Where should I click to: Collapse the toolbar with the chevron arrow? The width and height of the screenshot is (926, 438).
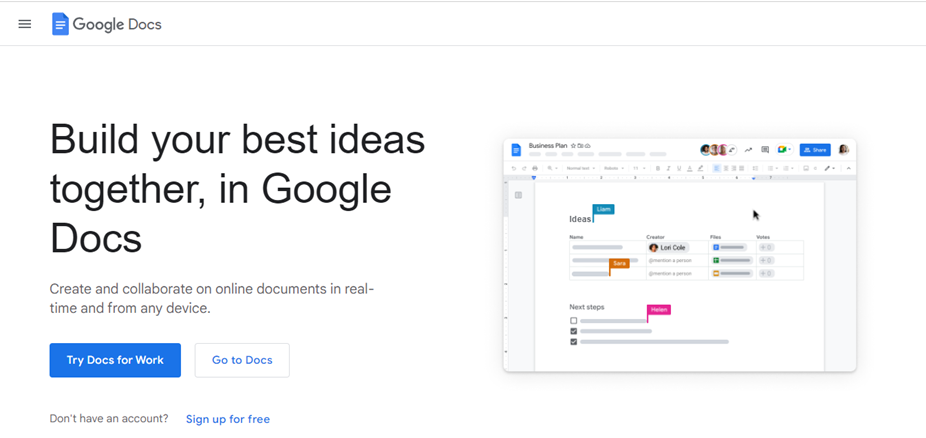coord(848,168)
